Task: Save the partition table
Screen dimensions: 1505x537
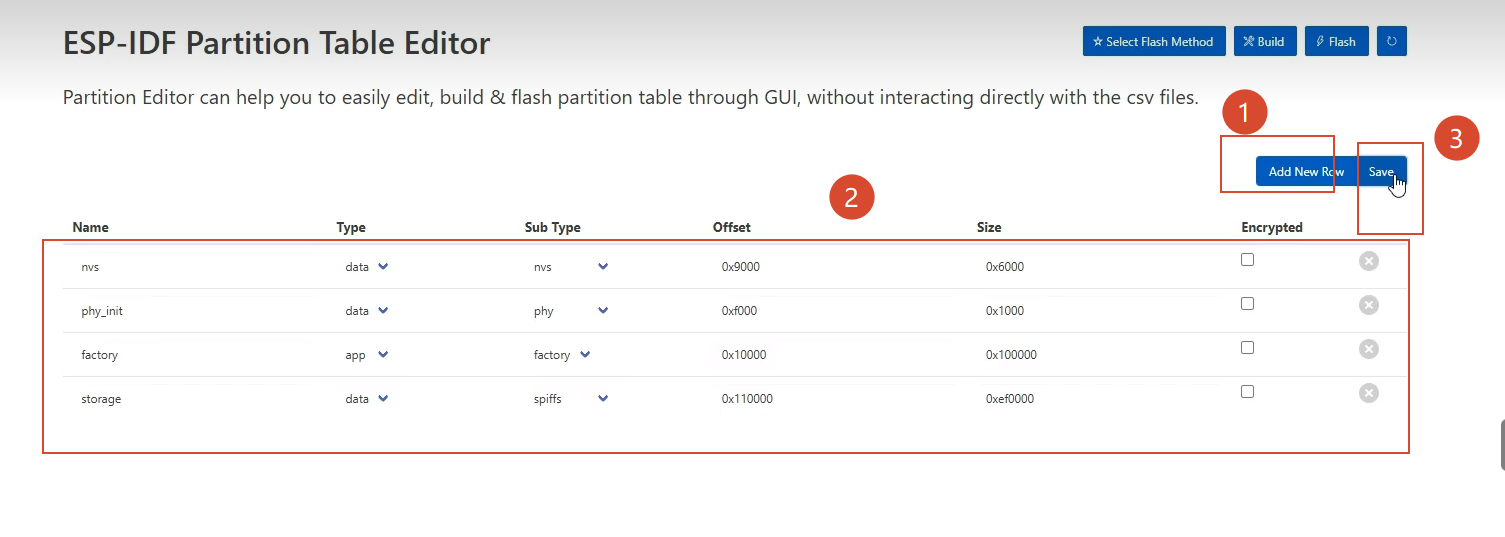Action: [x=1382, y=172]
